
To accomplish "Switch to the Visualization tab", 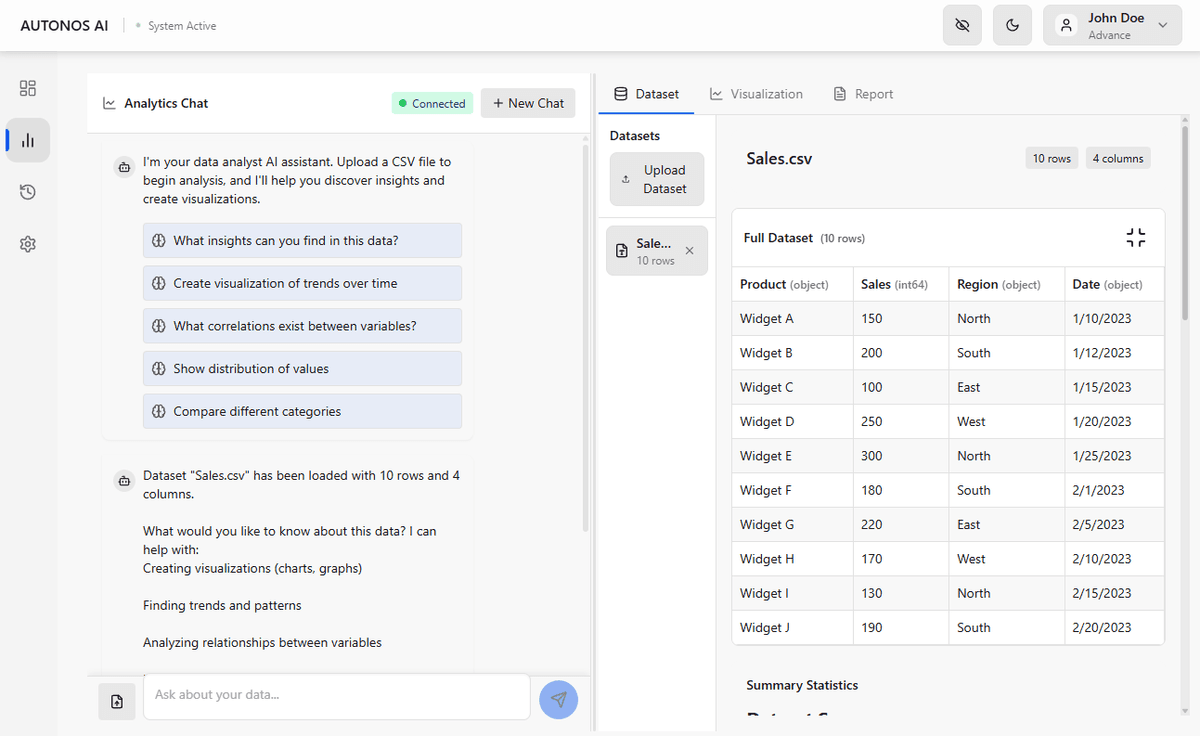I will click(x=757, y=93).
